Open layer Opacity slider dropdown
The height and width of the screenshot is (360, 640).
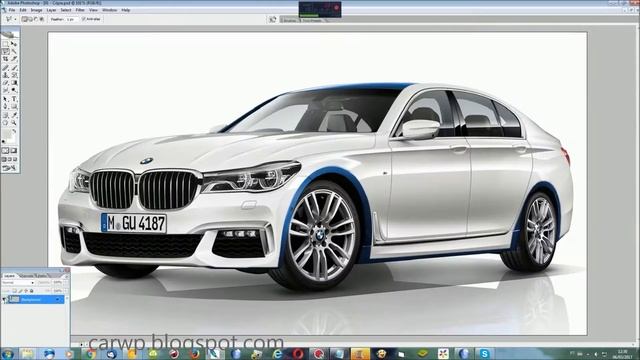tap(65, 282)
